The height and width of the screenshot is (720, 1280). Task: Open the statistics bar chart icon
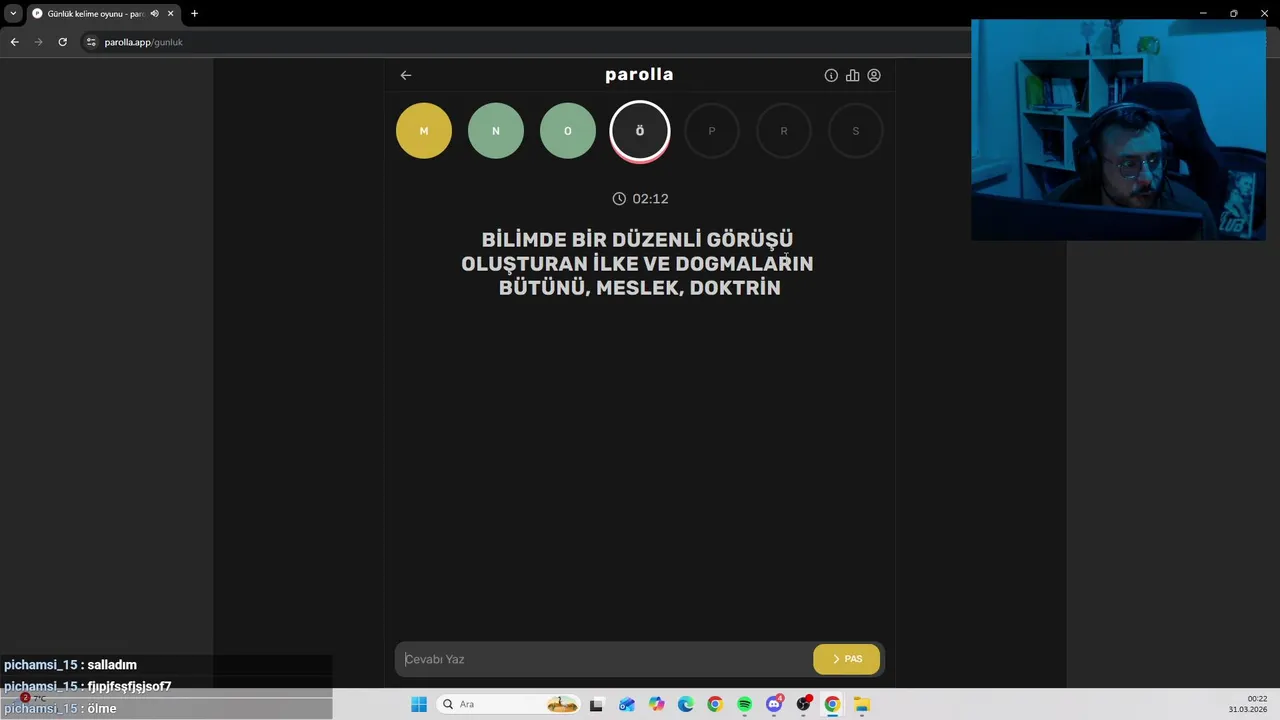[x=852, y=75]
